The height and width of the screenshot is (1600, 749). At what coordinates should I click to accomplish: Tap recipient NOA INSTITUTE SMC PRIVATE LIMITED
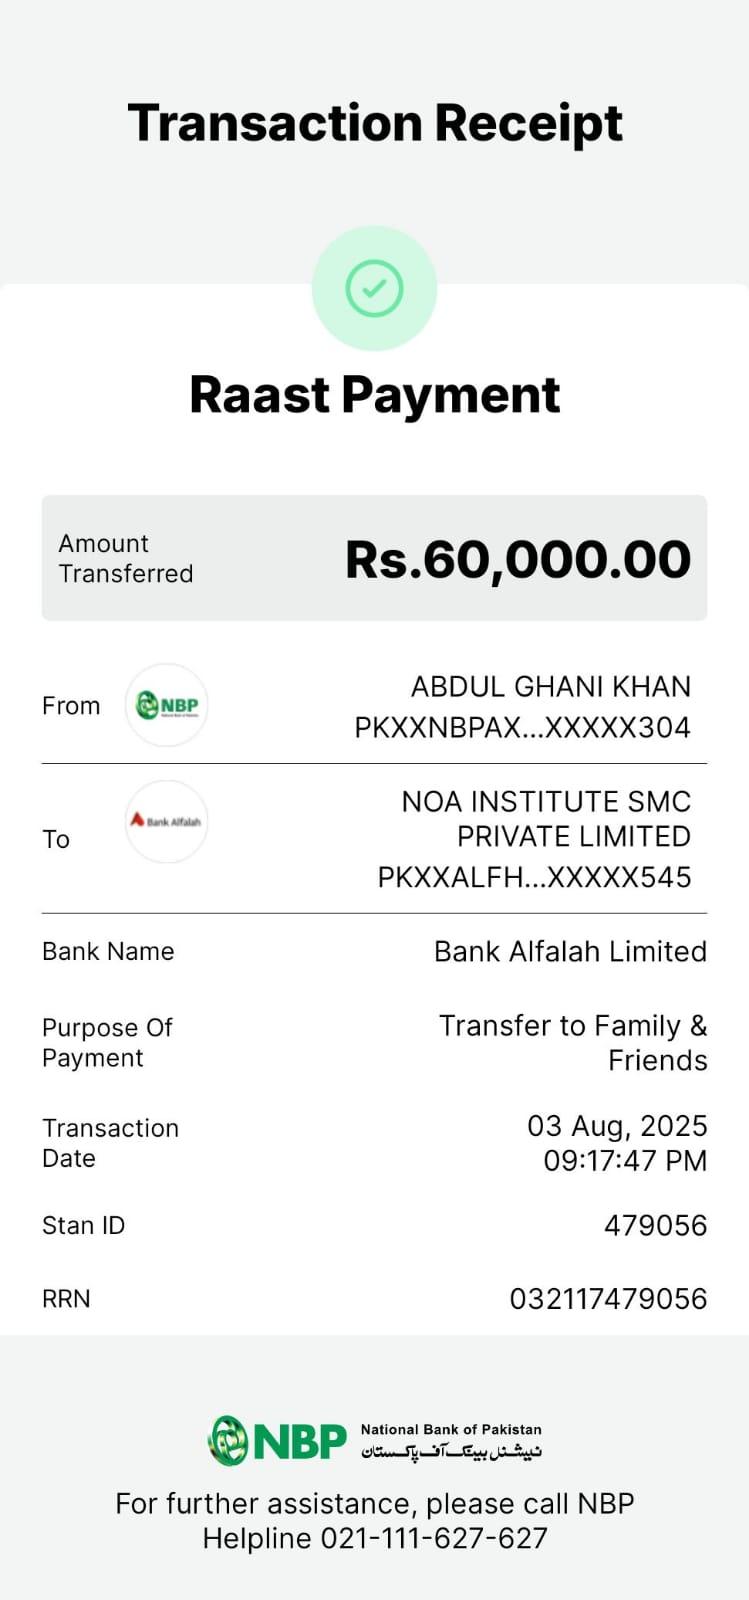(546, 819)
